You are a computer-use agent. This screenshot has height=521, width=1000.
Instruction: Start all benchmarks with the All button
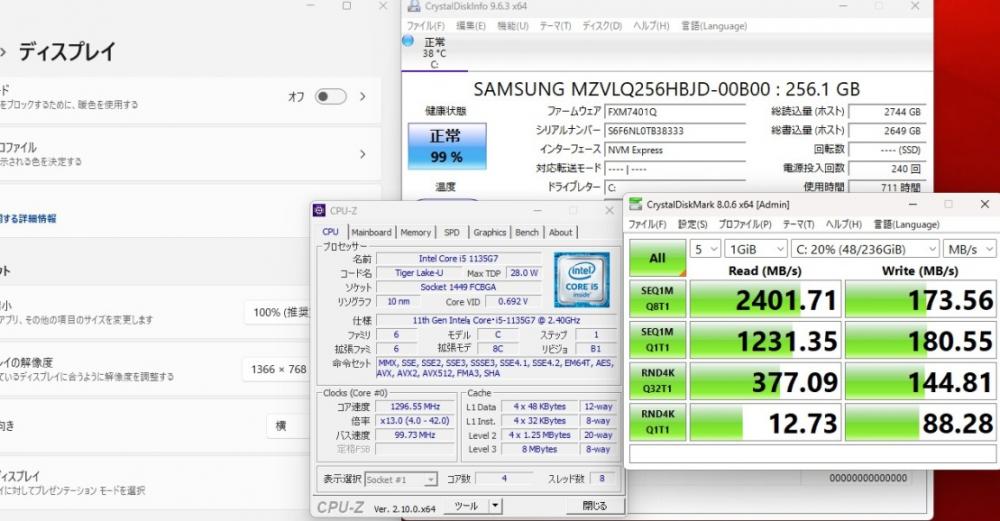658,258
